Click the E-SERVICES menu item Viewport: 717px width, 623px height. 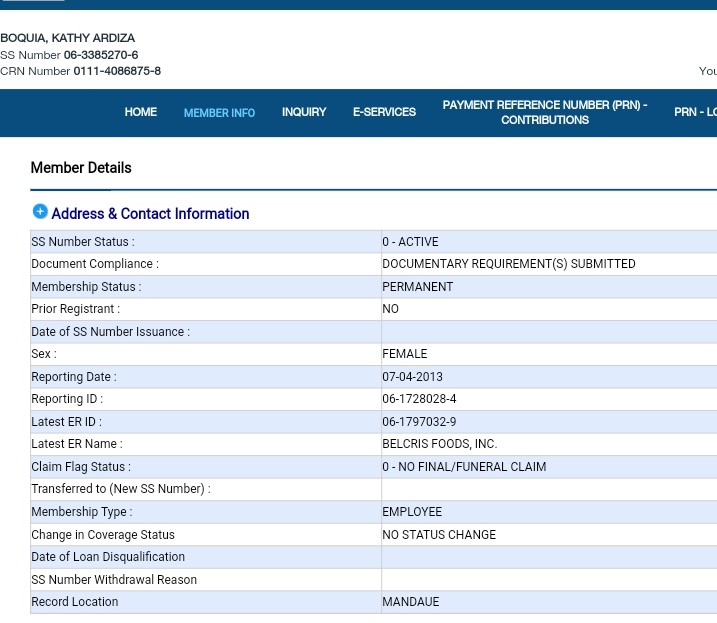(x=384, y=112)
